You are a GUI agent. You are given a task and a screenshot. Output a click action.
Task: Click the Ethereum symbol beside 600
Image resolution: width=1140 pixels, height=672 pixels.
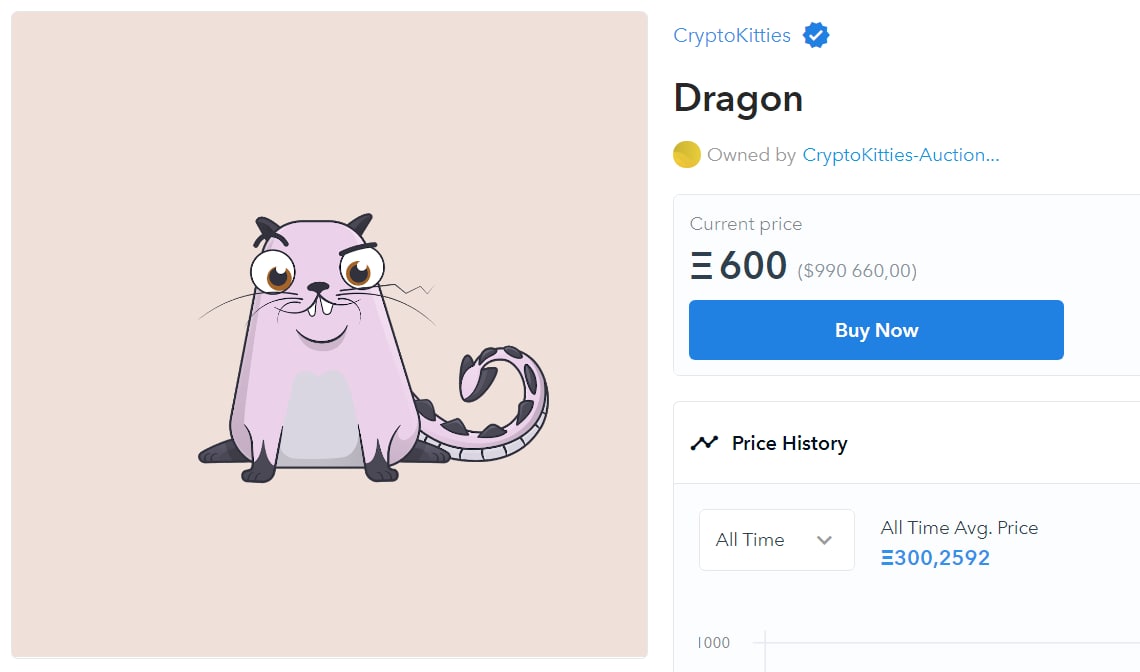tap(702, 267)
